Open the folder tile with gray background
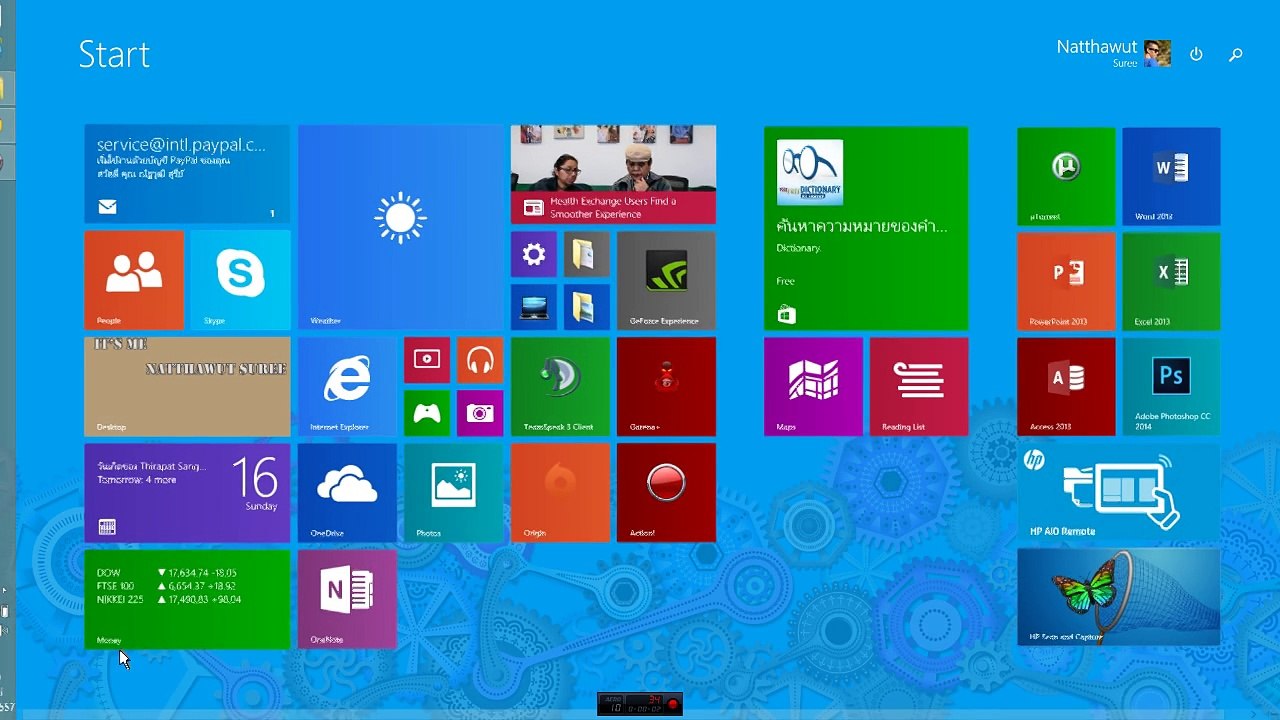1280x720 pixels. tap(586, 254)
